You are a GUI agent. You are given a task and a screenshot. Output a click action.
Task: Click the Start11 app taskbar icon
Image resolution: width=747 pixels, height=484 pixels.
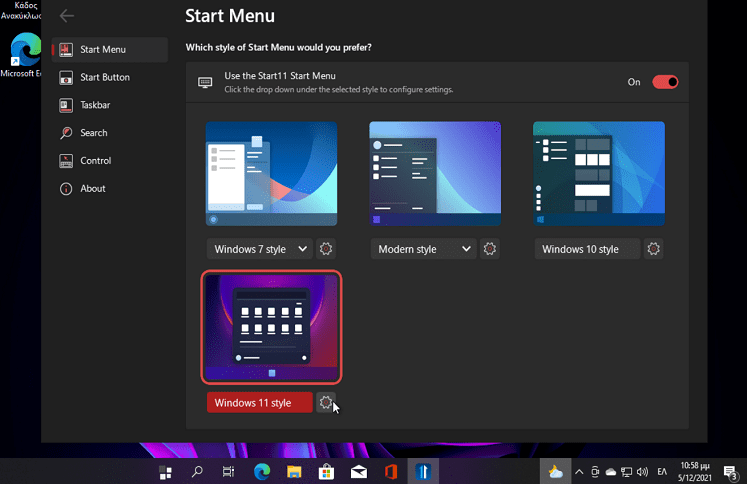[x=423, y=472]
